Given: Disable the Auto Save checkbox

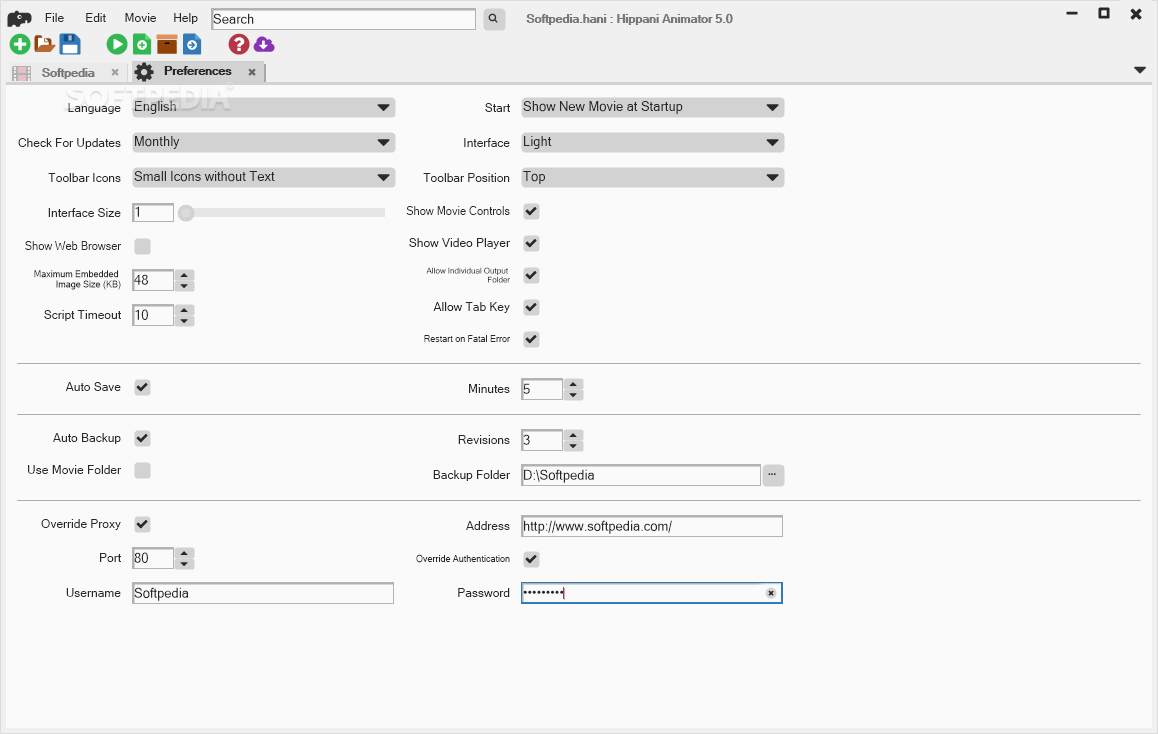Looking at the screenshot, I should (143, 387).
